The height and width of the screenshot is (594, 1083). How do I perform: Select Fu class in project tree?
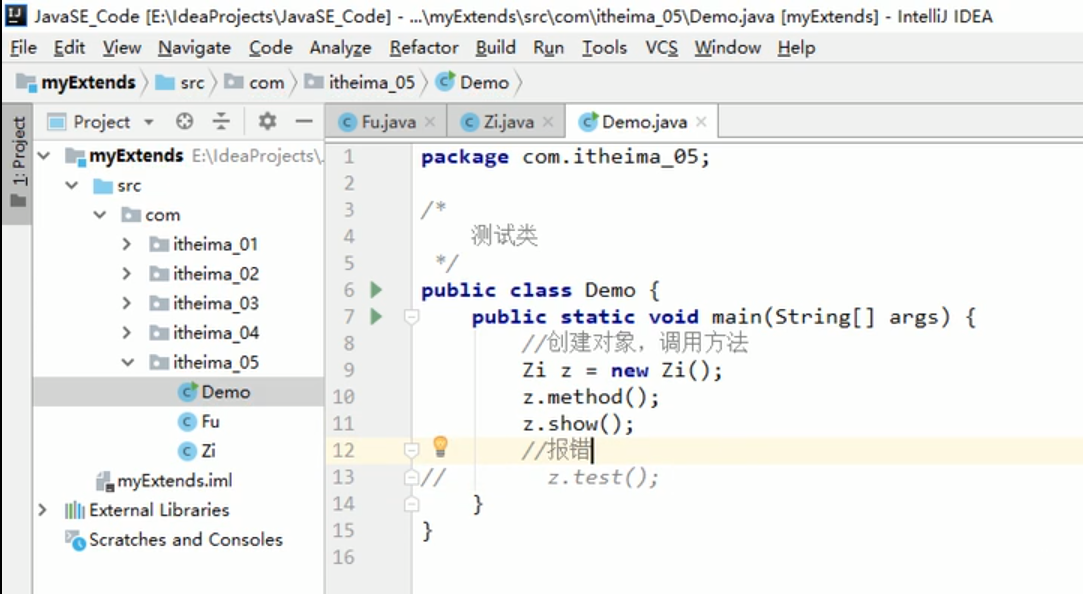(210, 421)
